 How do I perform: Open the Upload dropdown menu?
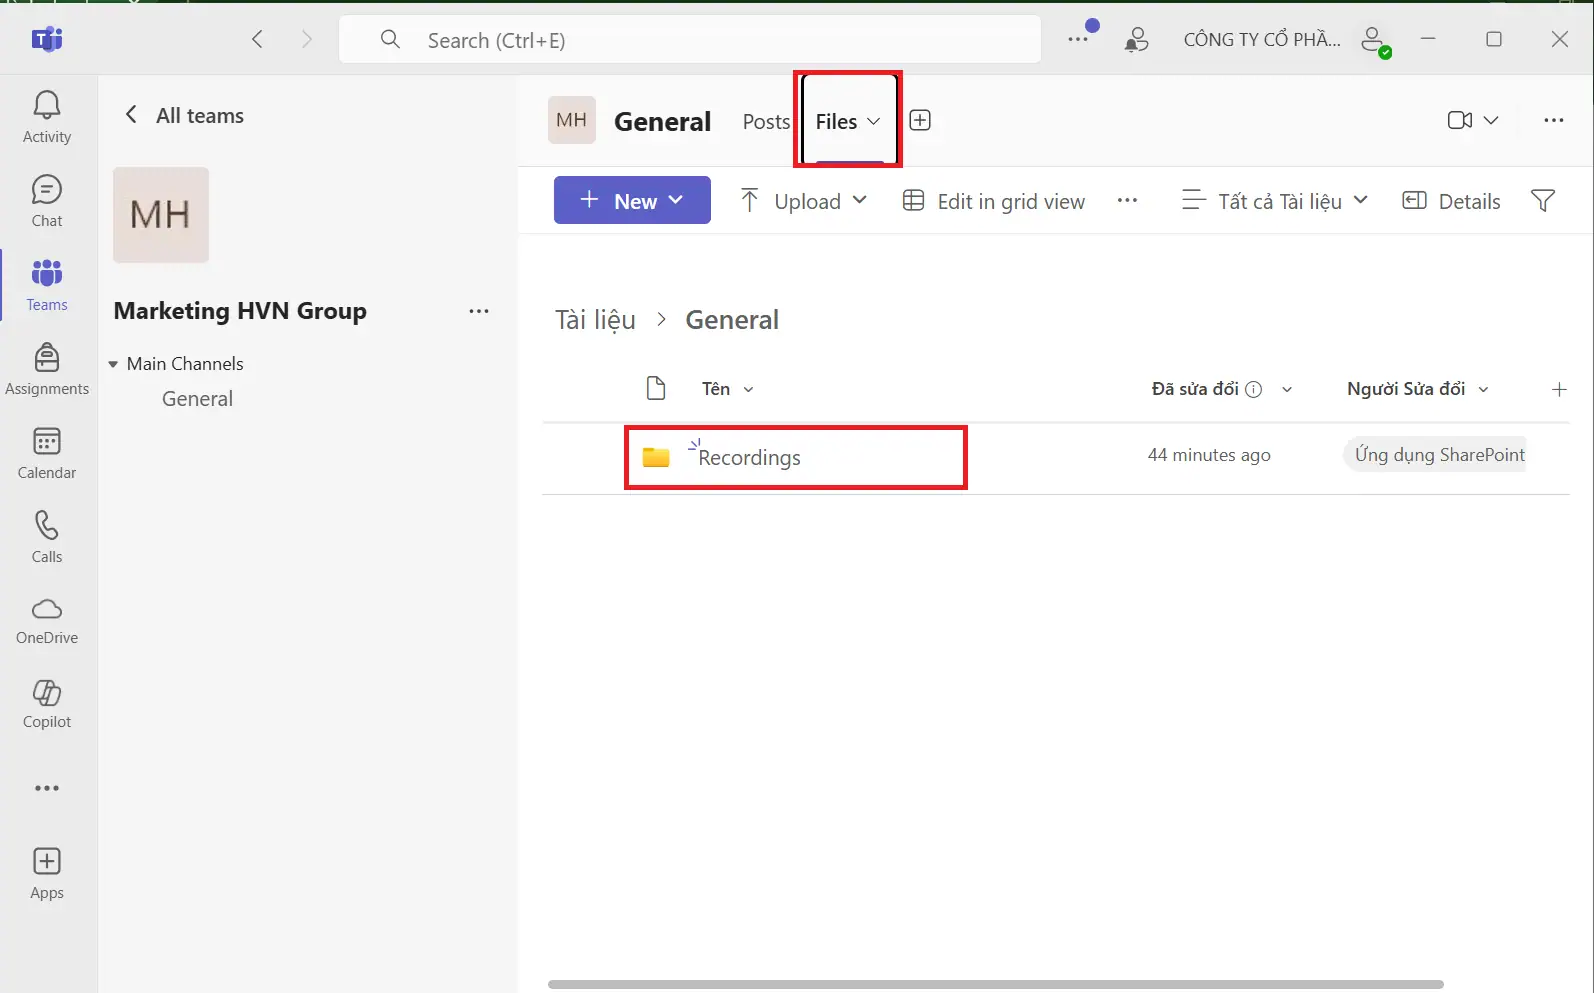[803, 201]
